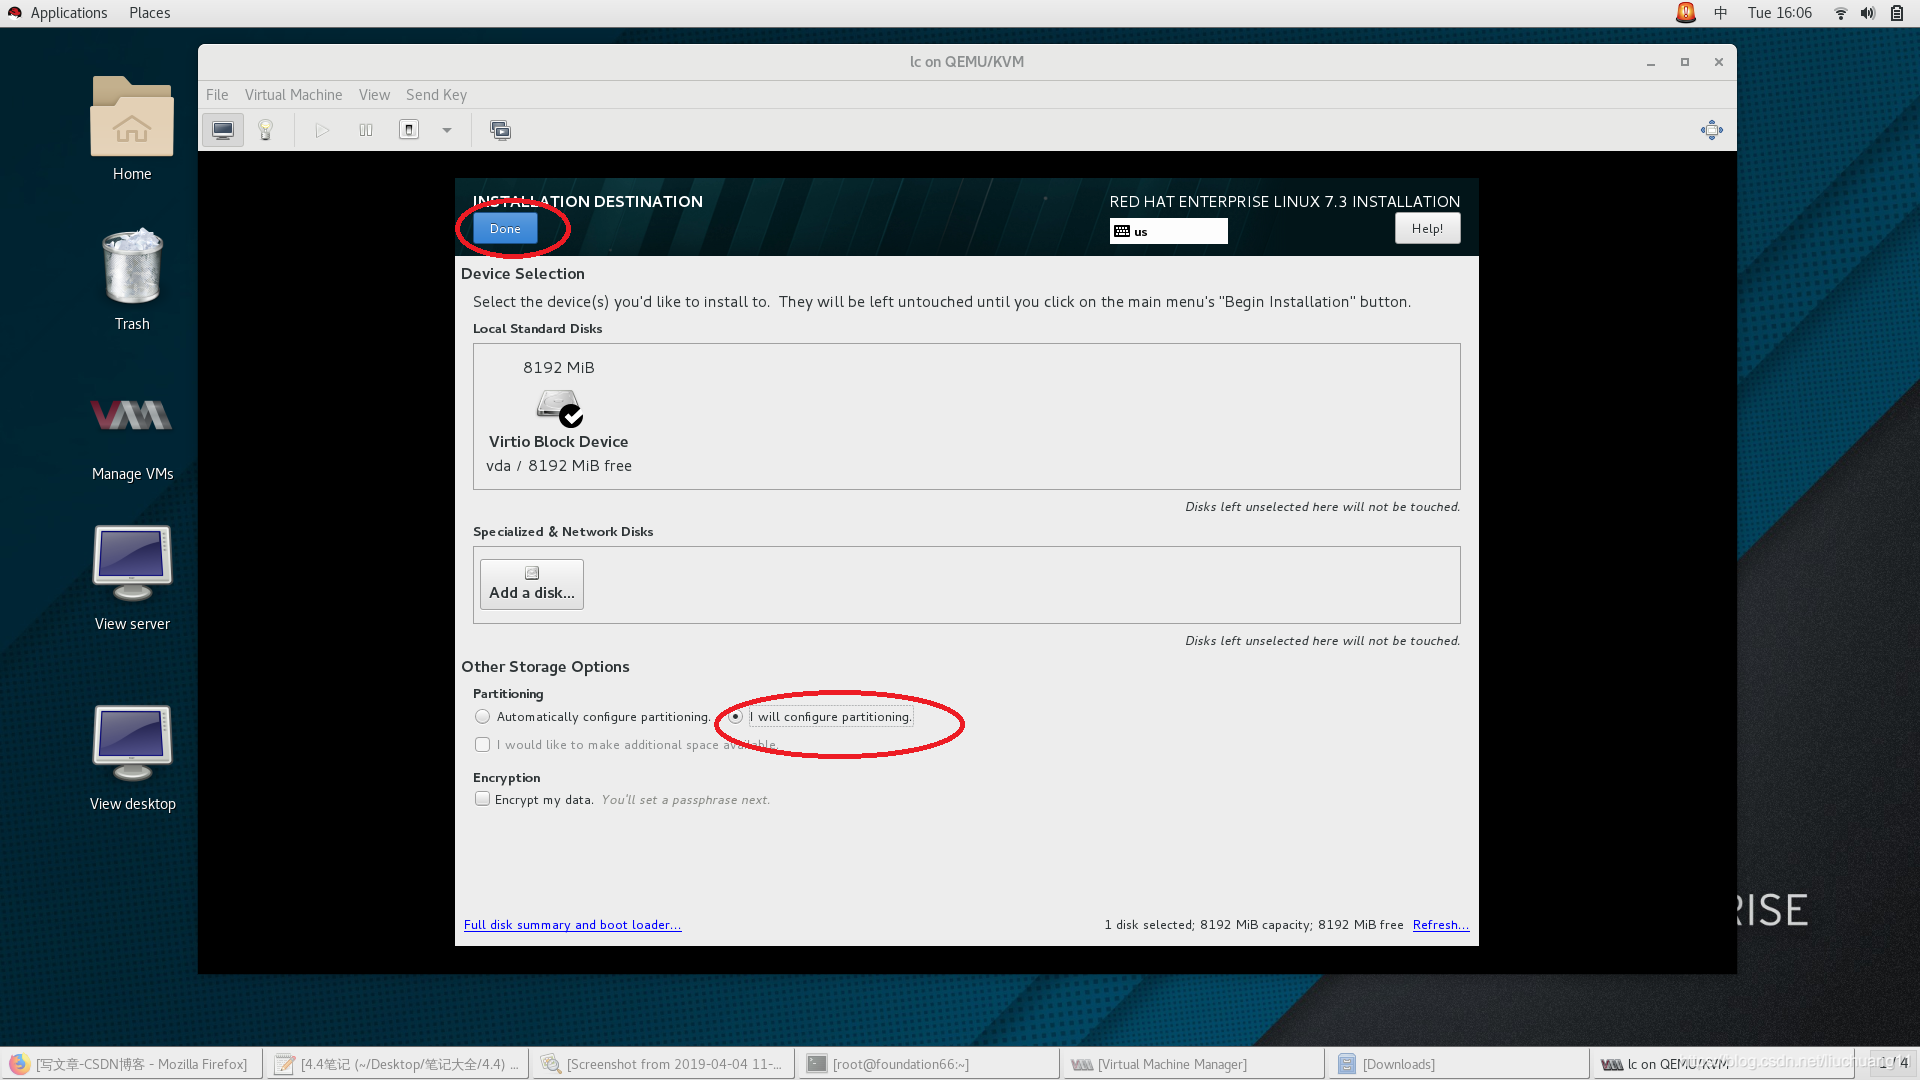Open Full disk summary and boot loader link
This screenshot has height=1080, width=1920.
(x=572, y=925)
